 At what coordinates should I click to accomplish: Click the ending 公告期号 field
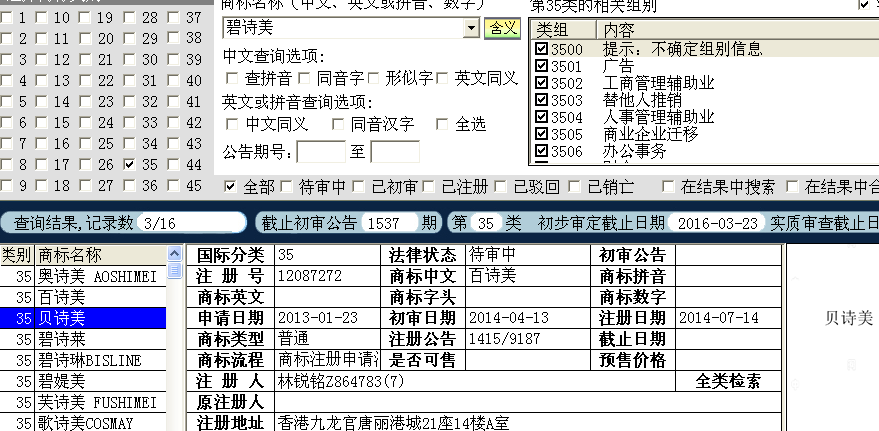[x=395, y=152]
